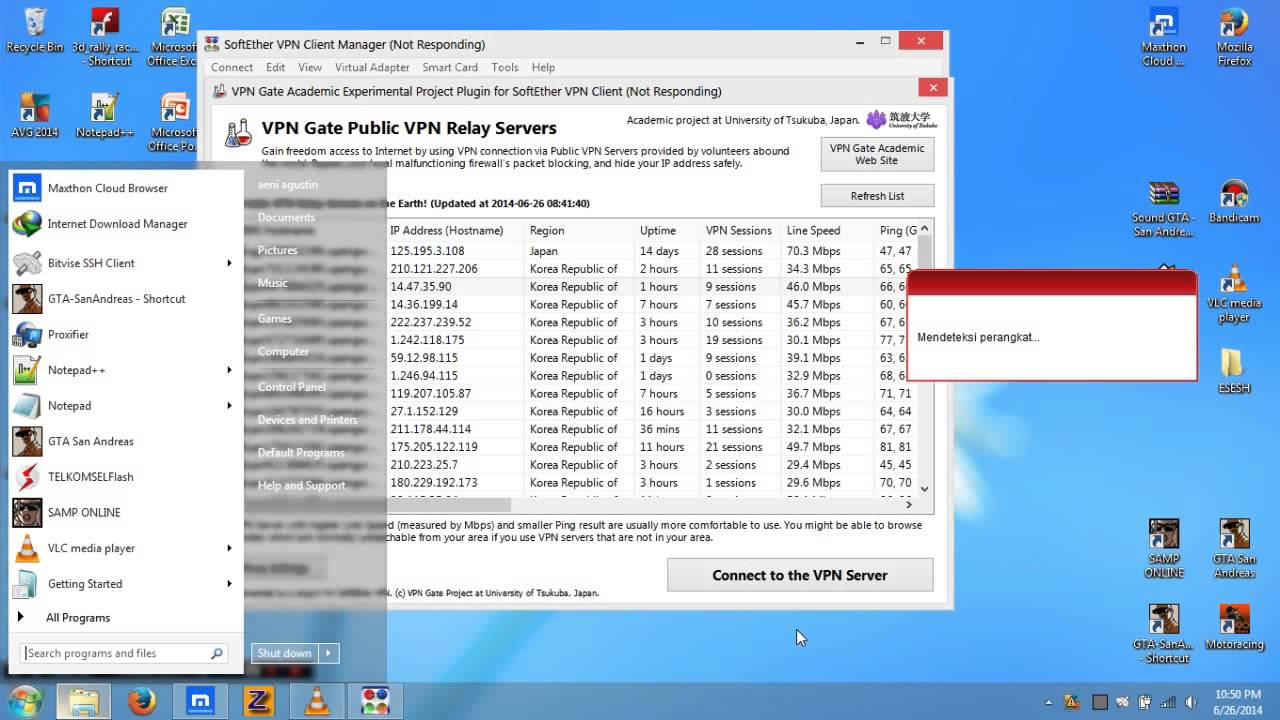Click the server list horizontal scrollbar

coord(450,505)
